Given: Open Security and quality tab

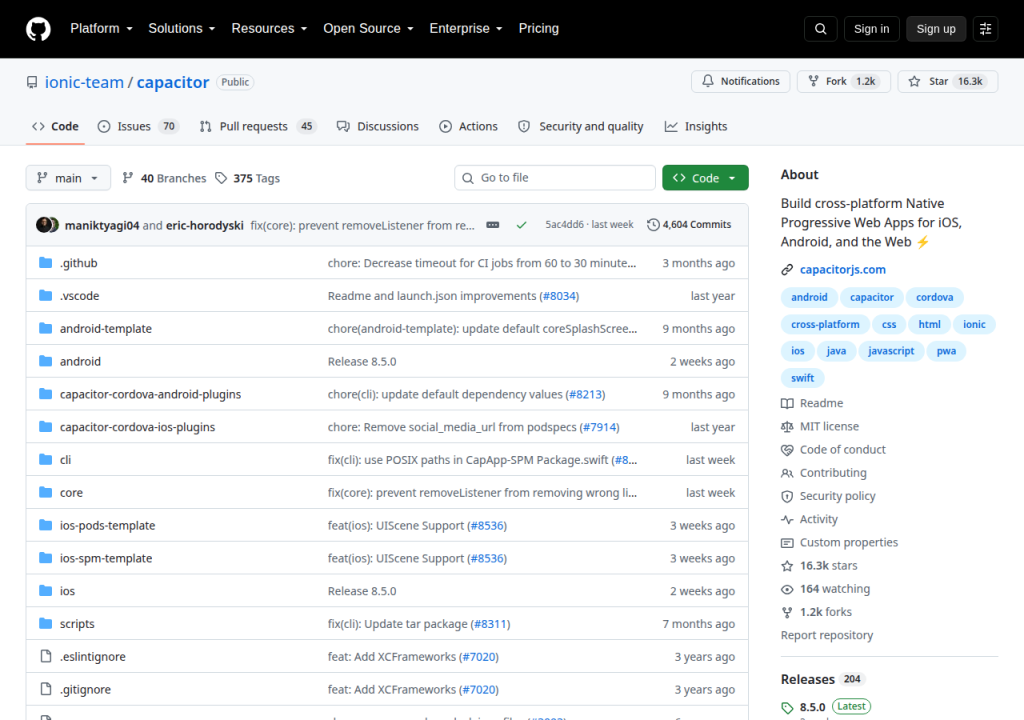Looking at the screenshot, I should tap(581, 127).
